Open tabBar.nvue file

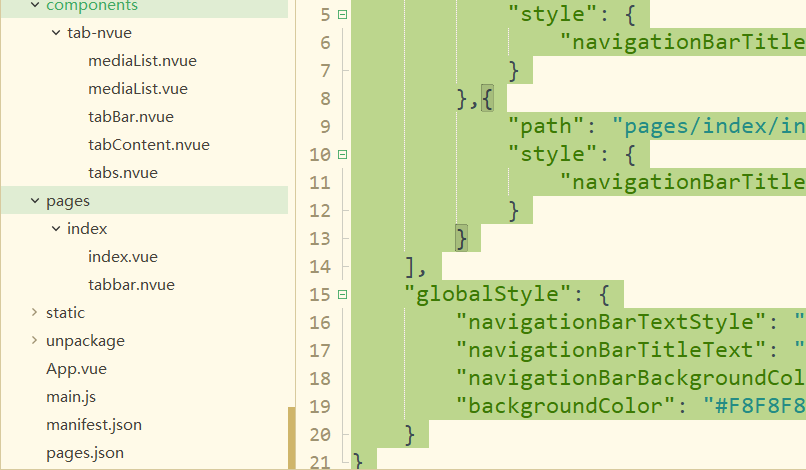click(x=131, y=117)
